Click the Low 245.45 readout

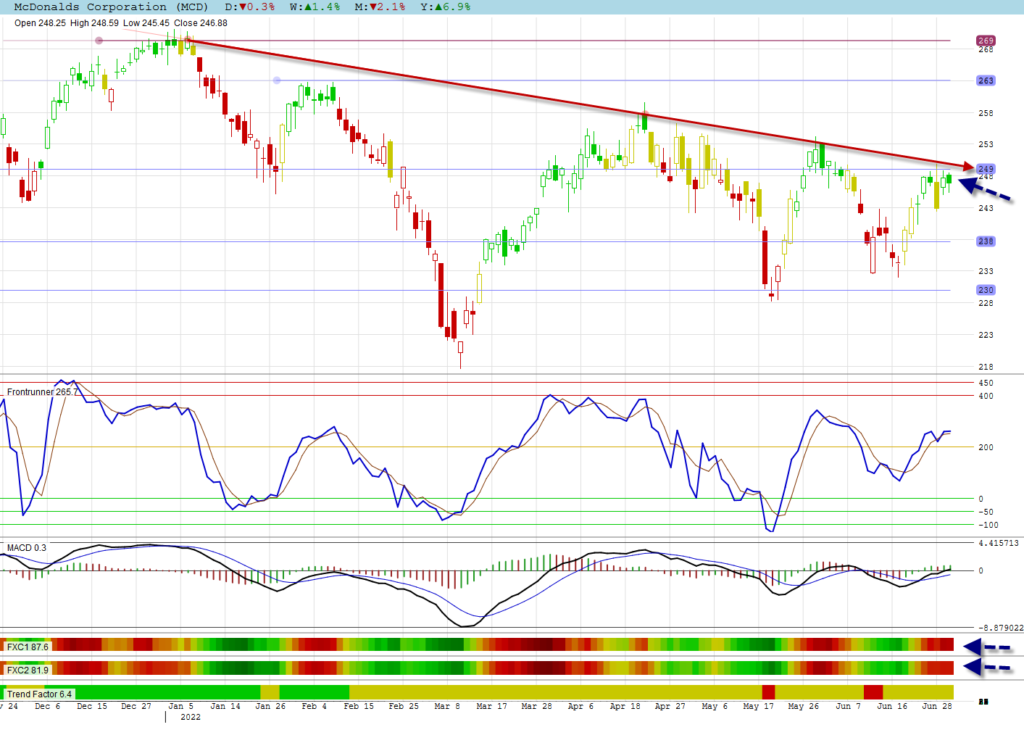146,23
